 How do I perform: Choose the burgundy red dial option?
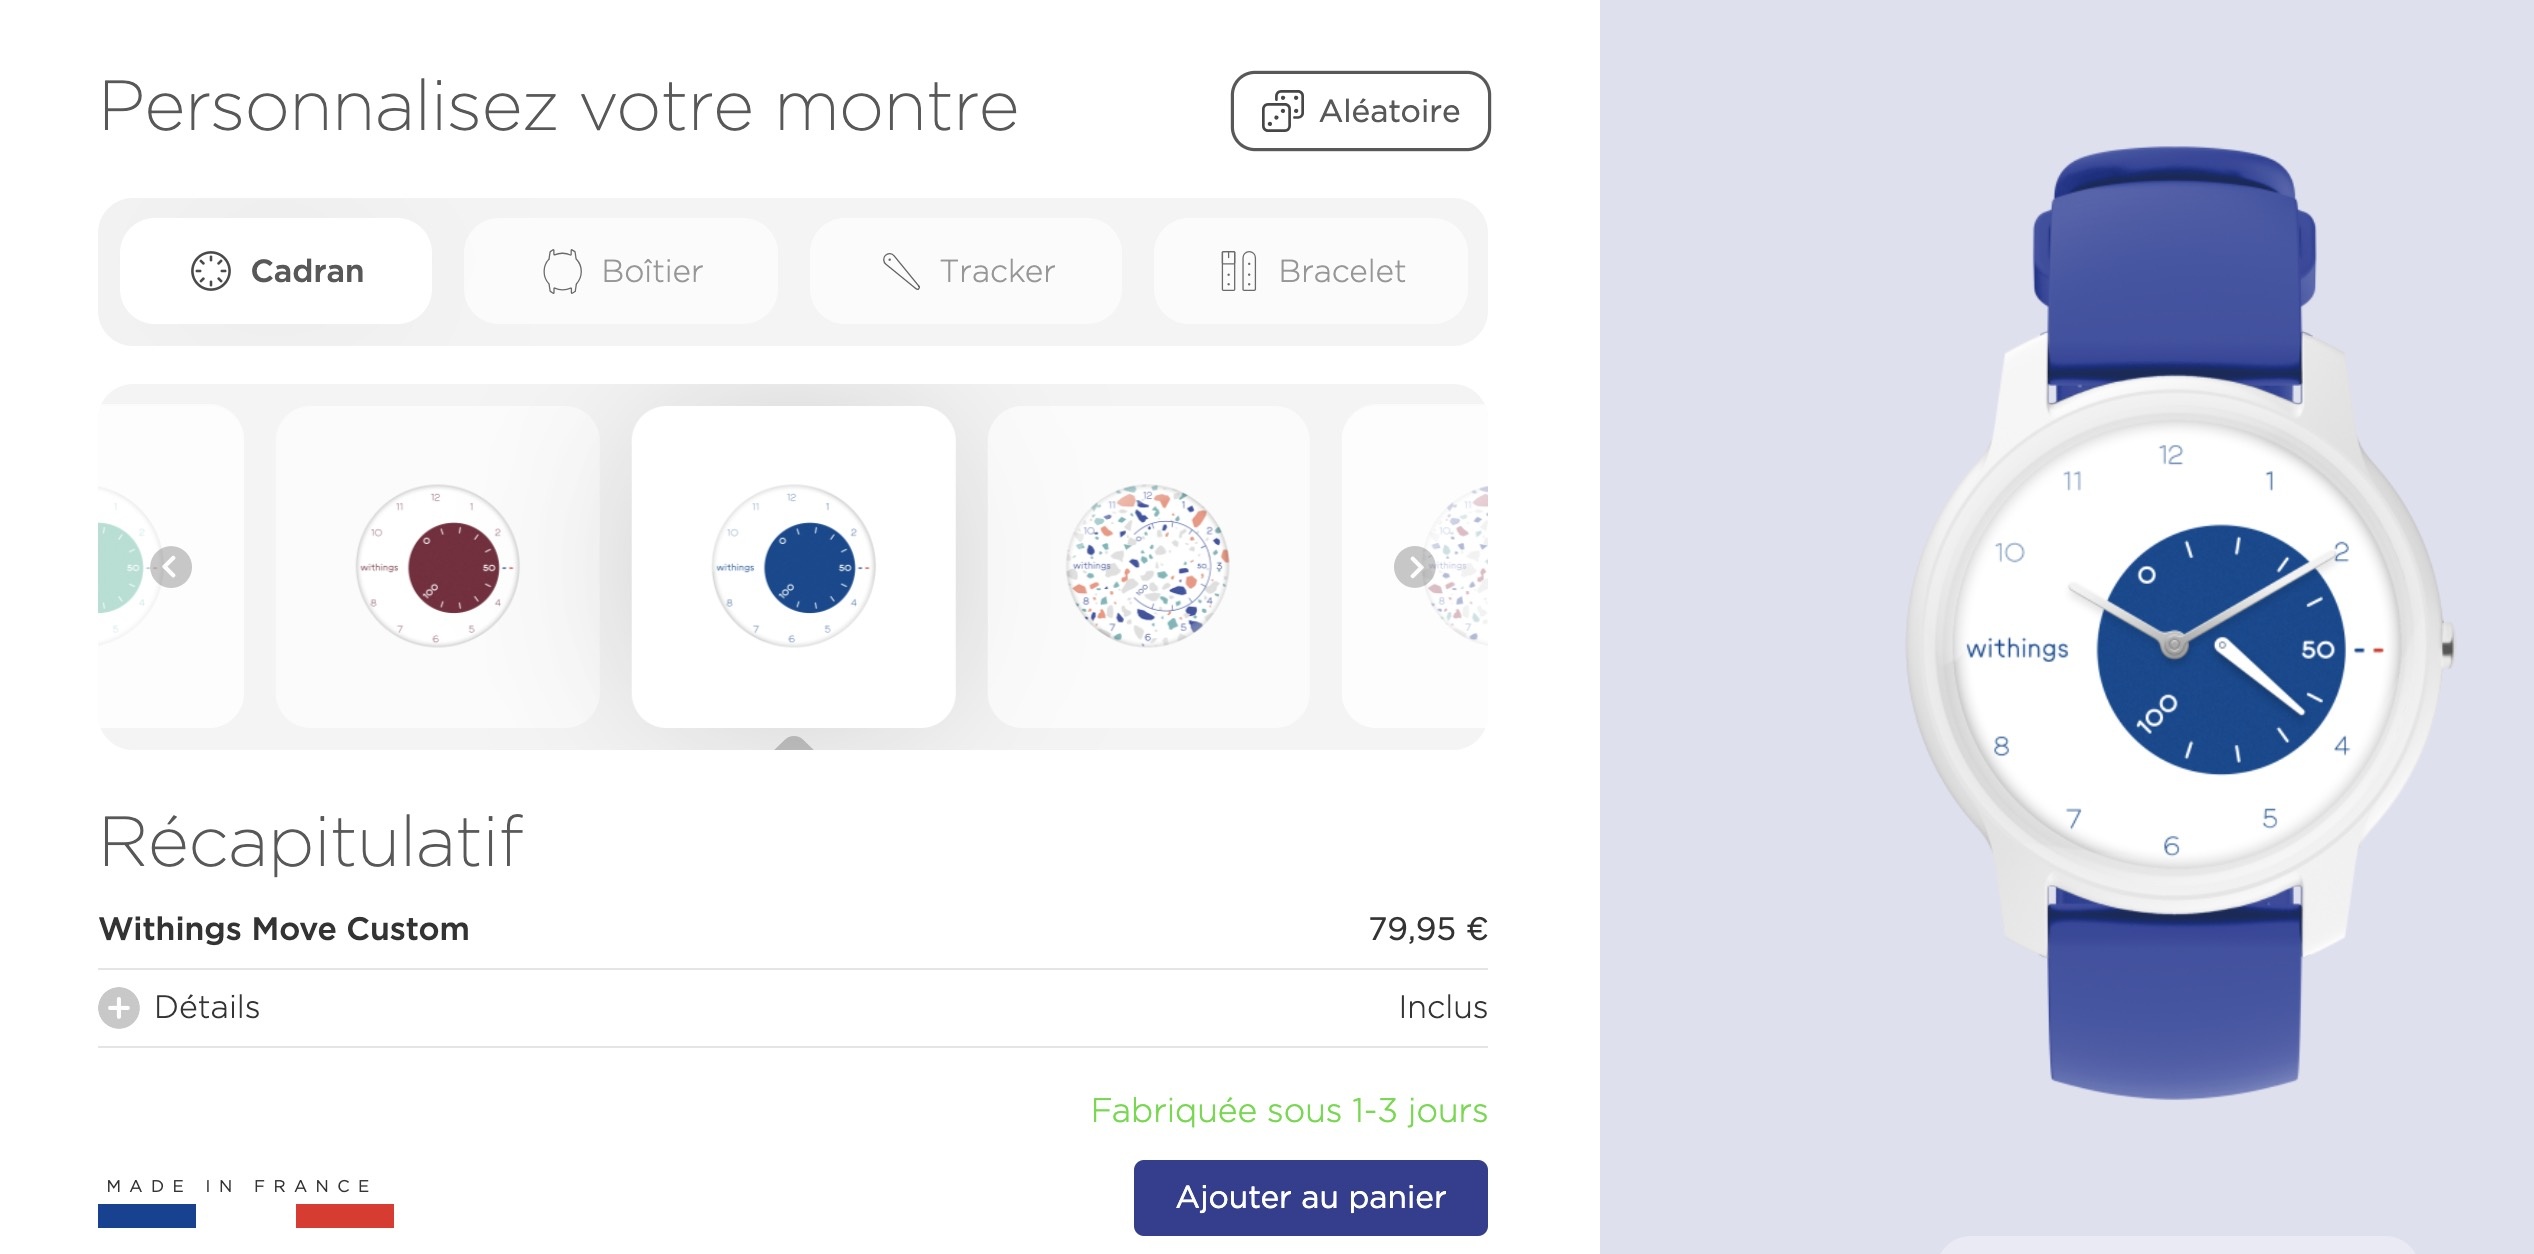click(x=438, y=566)
